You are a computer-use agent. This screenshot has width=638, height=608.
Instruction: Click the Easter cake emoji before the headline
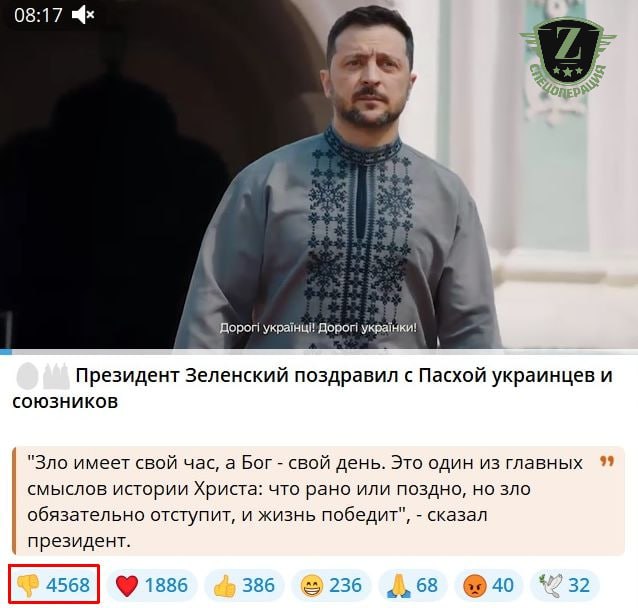coord(56,376)
